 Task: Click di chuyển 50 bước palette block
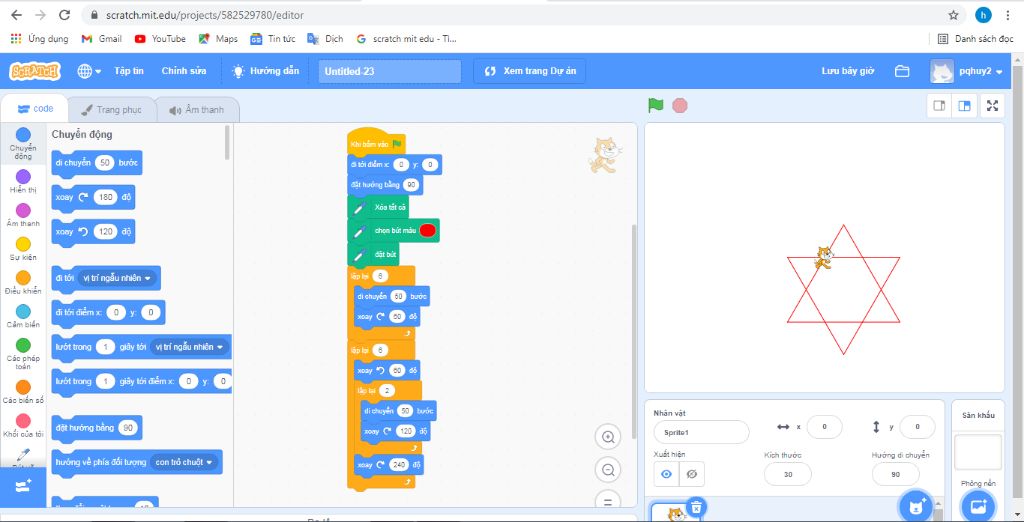(97, 163)
